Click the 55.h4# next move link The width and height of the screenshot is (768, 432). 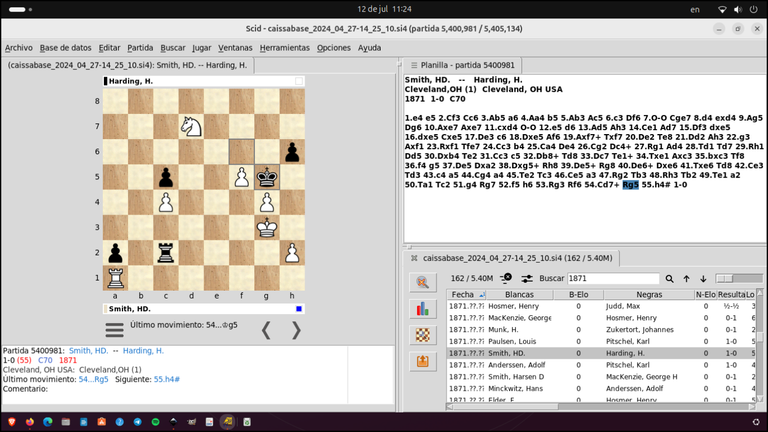pos(167,379)
